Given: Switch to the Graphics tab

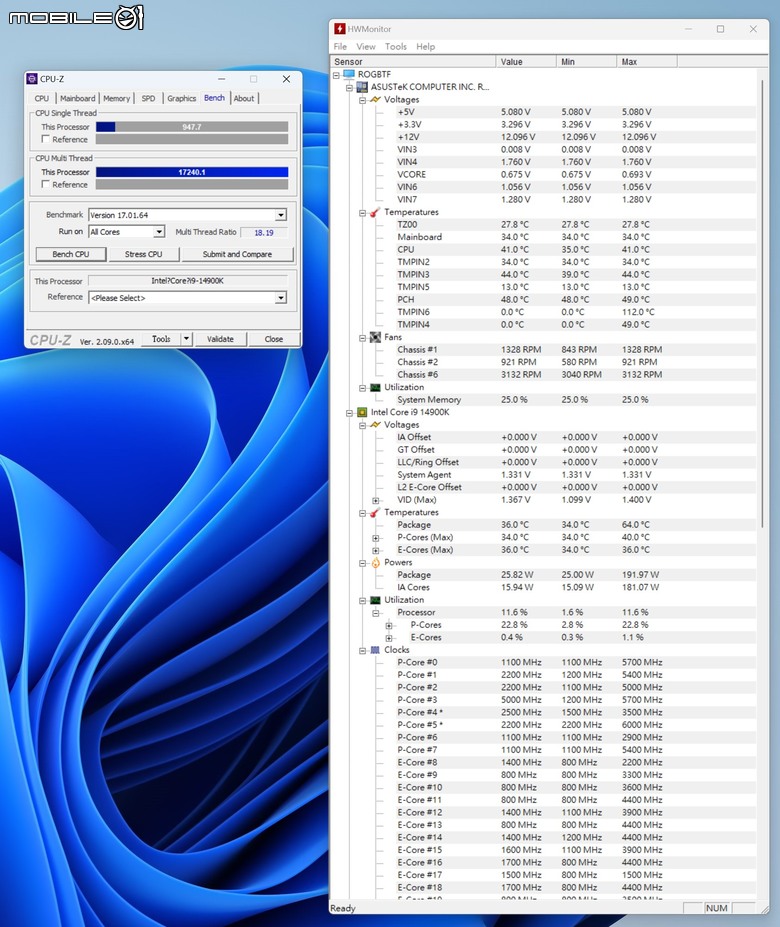Looking at the screenshot, I should click(181, 98).
